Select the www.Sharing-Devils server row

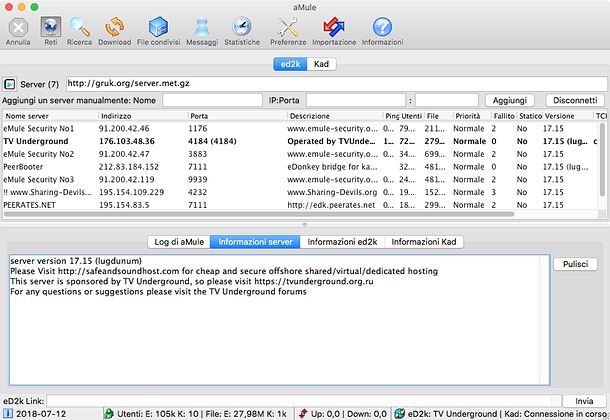(300, 192)
